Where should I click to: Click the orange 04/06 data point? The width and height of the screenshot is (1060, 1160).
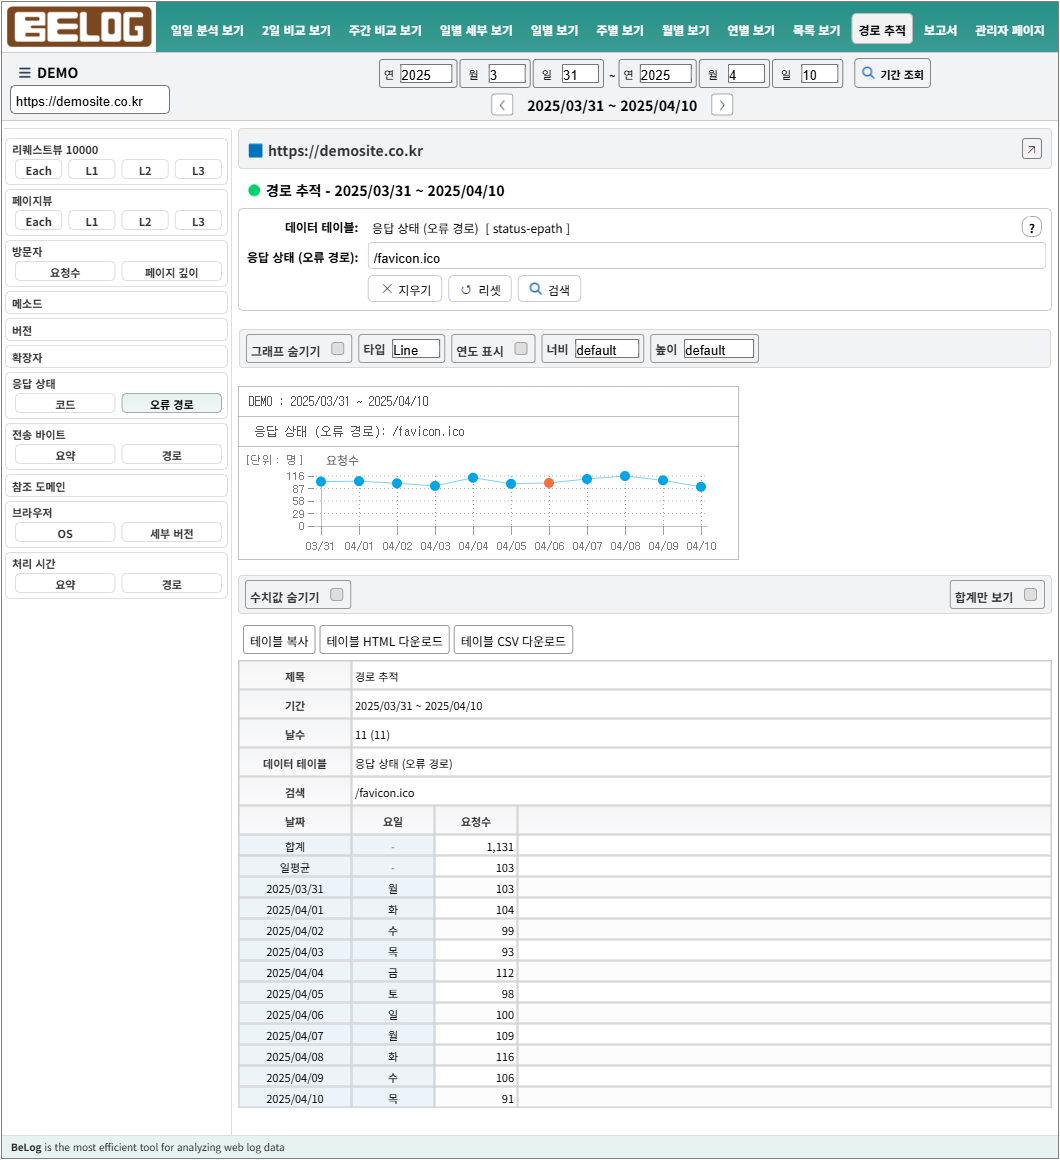point(549,482)
